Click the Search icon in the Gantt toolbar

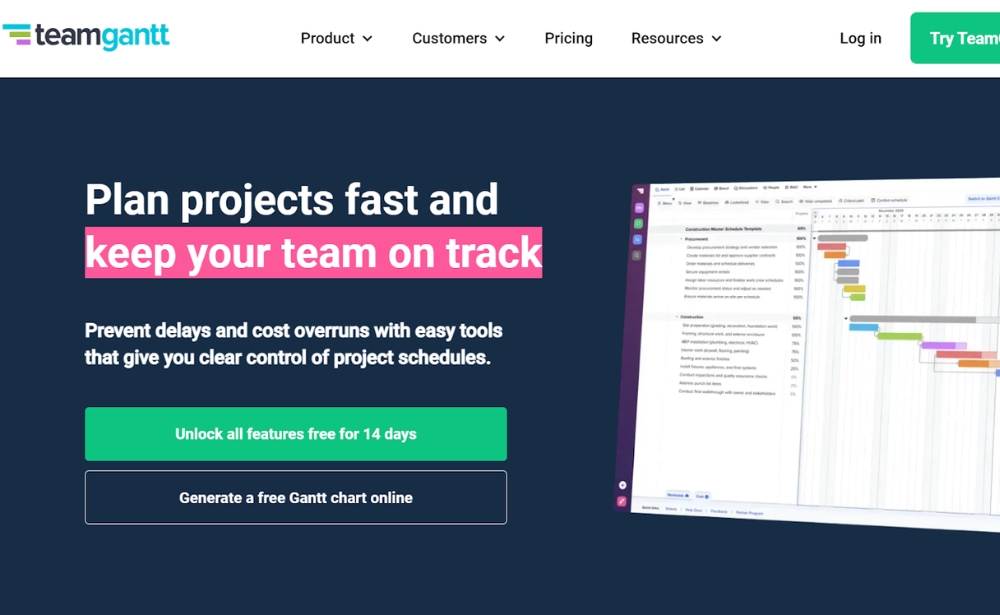[783, 200]
